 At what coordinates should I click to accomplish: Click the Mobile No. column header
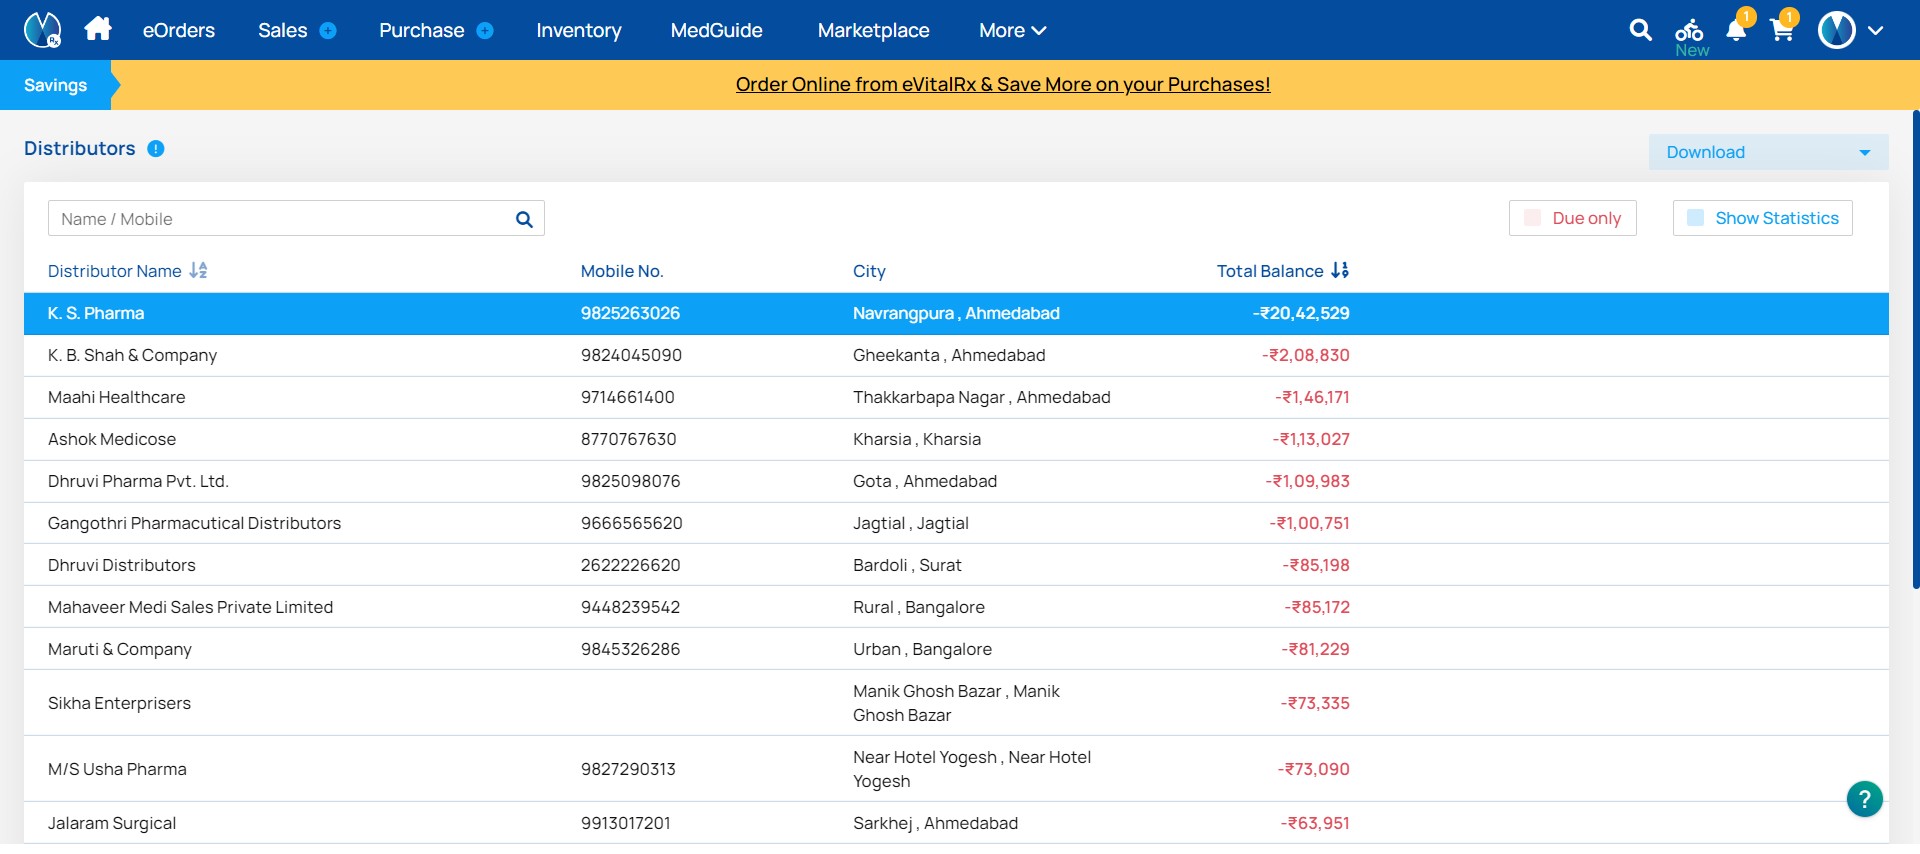point(622,271)
